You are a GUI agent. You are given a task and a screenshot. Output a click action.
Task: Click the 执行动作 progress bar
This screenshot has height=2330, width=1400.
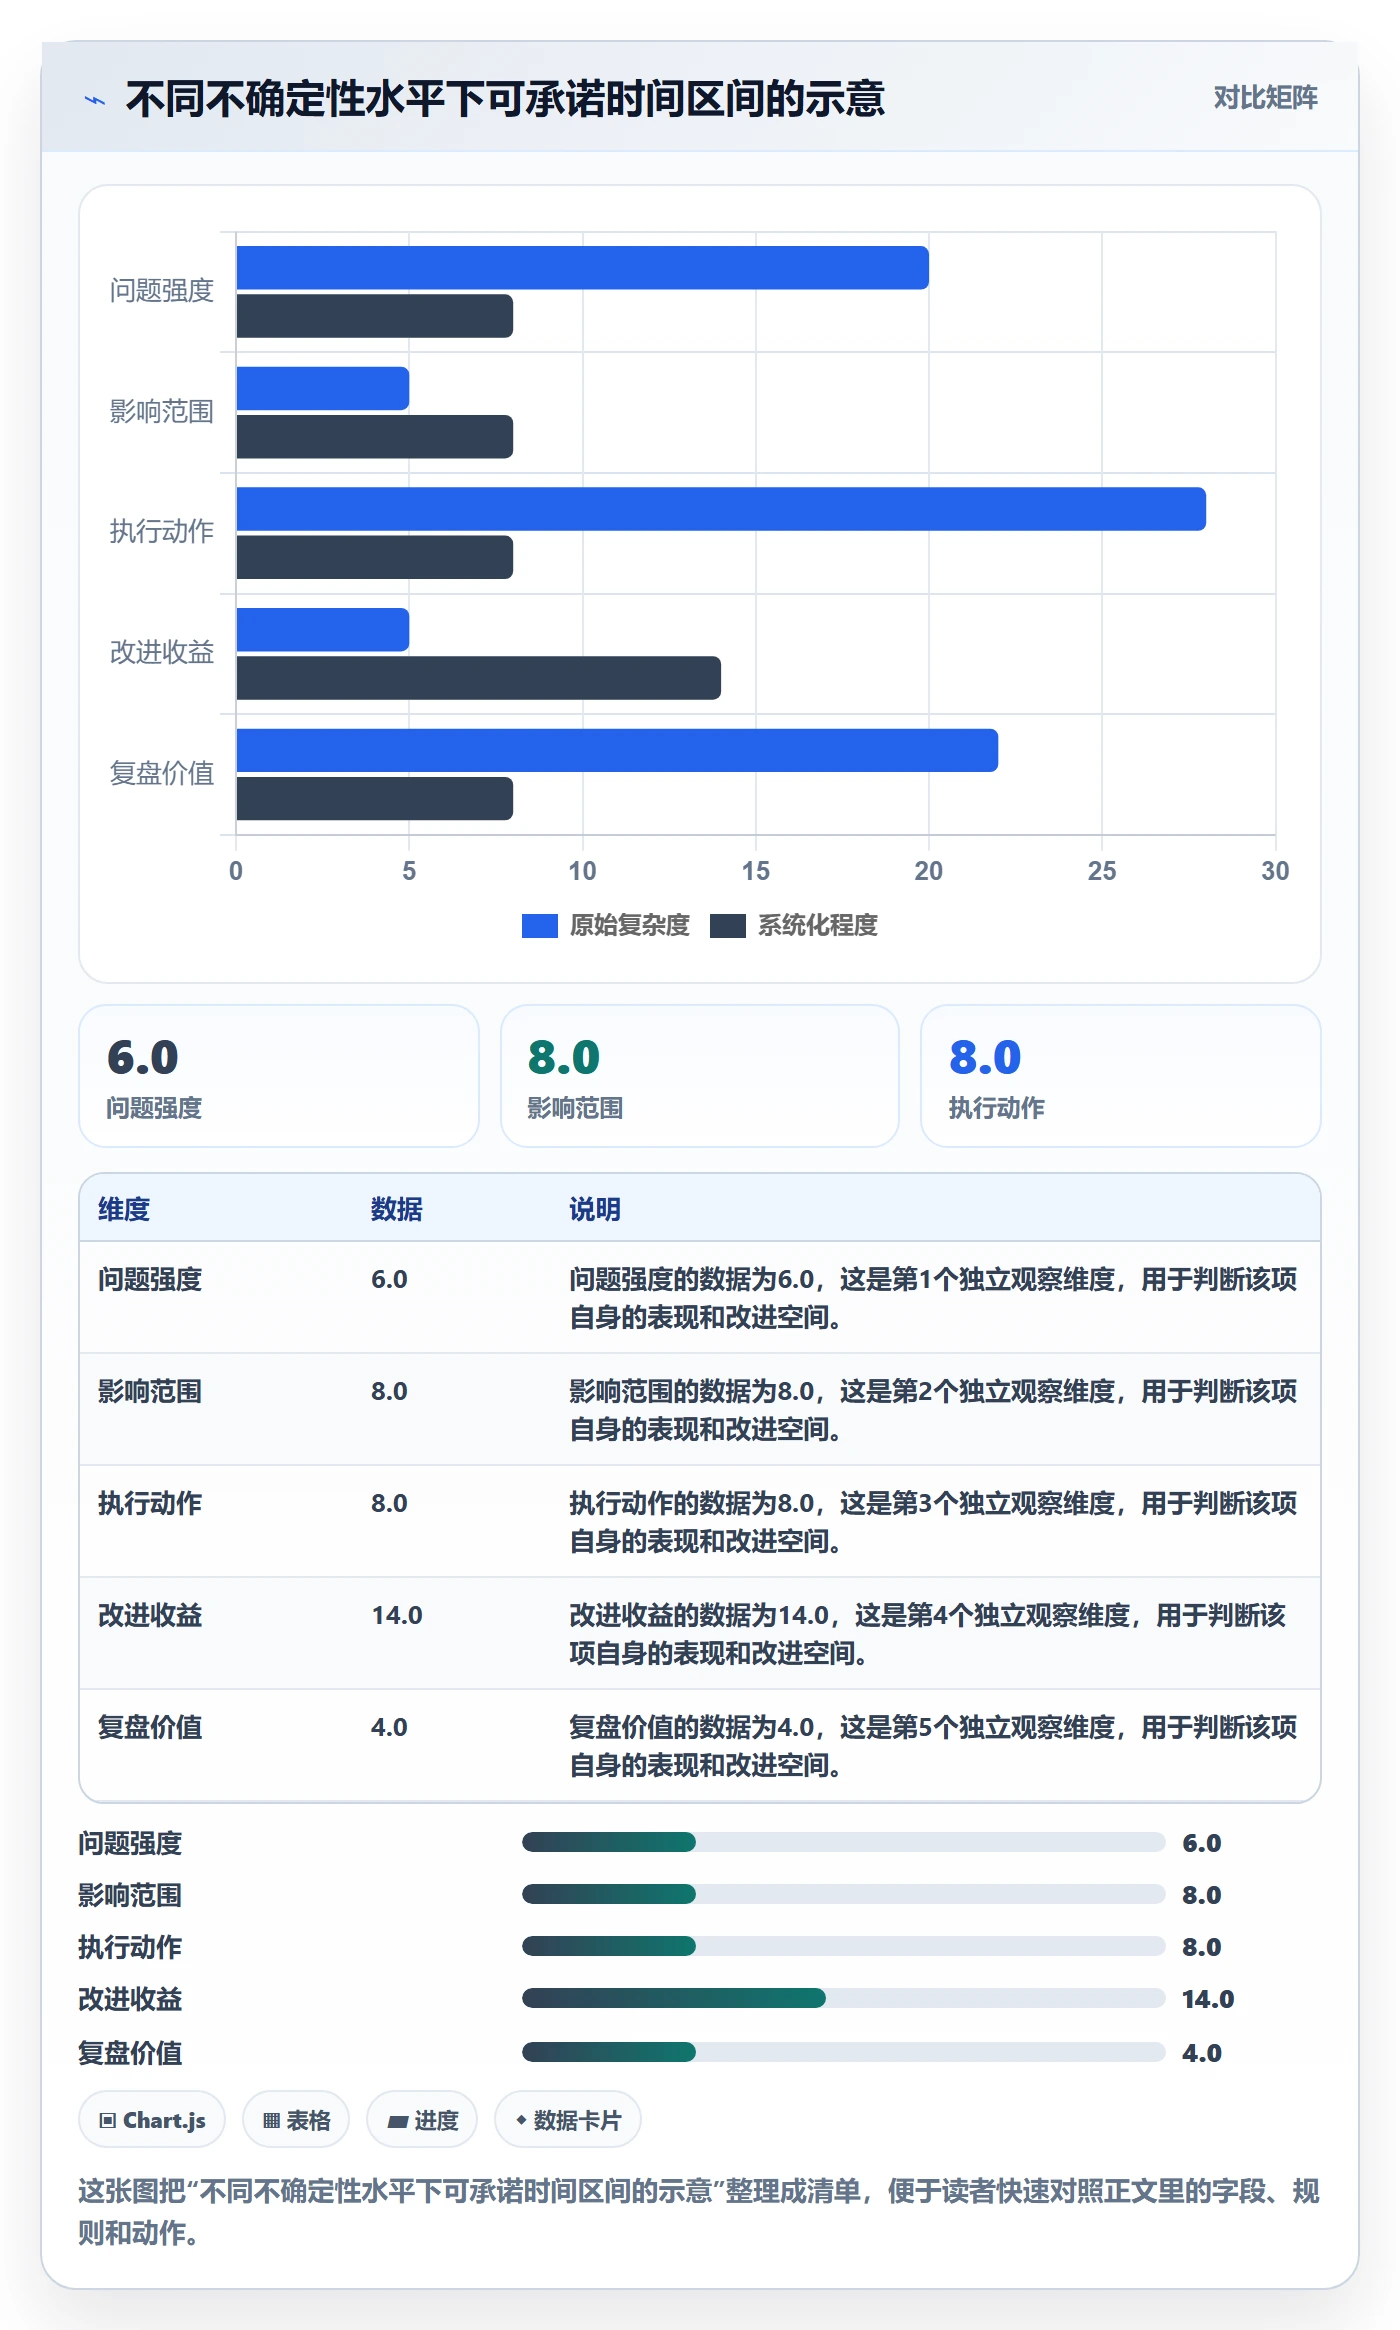(x=843, y=1946)
